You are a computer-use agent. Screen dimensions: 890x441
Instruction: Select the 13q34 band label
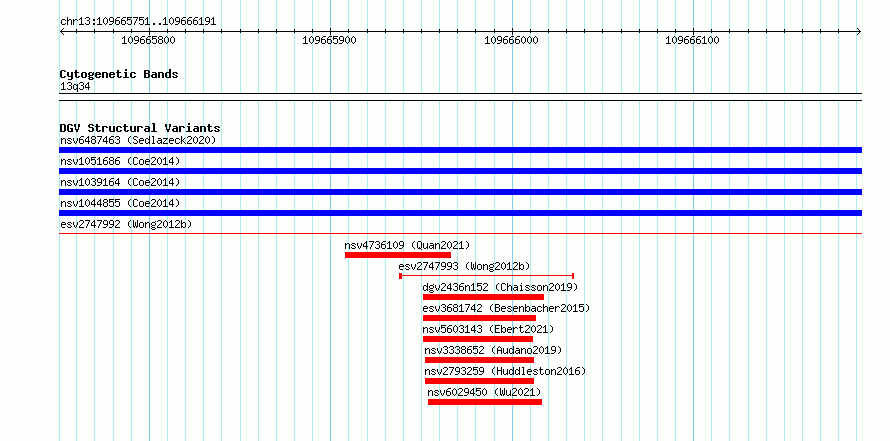(75, 87)
